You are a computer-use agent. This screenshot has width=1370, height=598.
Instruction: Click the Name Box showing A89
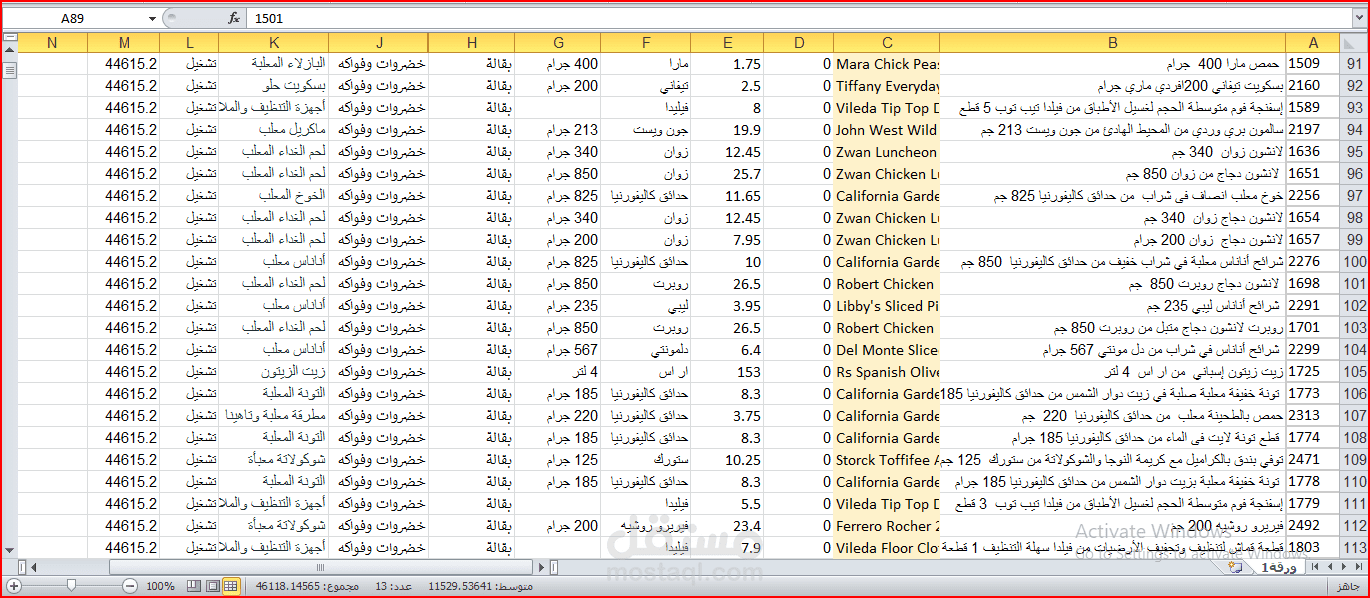click(x=73, y=18)
